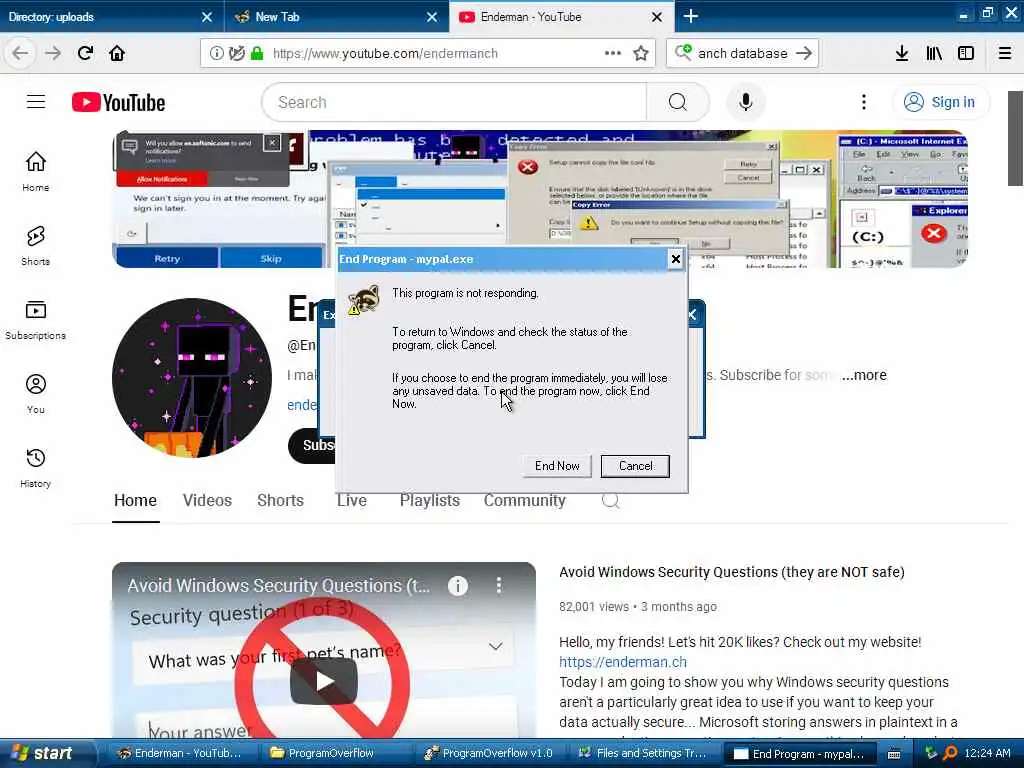The image size is (1024, 768).
Task: Close the 'New Tab' browser tab
Action: 432,17
